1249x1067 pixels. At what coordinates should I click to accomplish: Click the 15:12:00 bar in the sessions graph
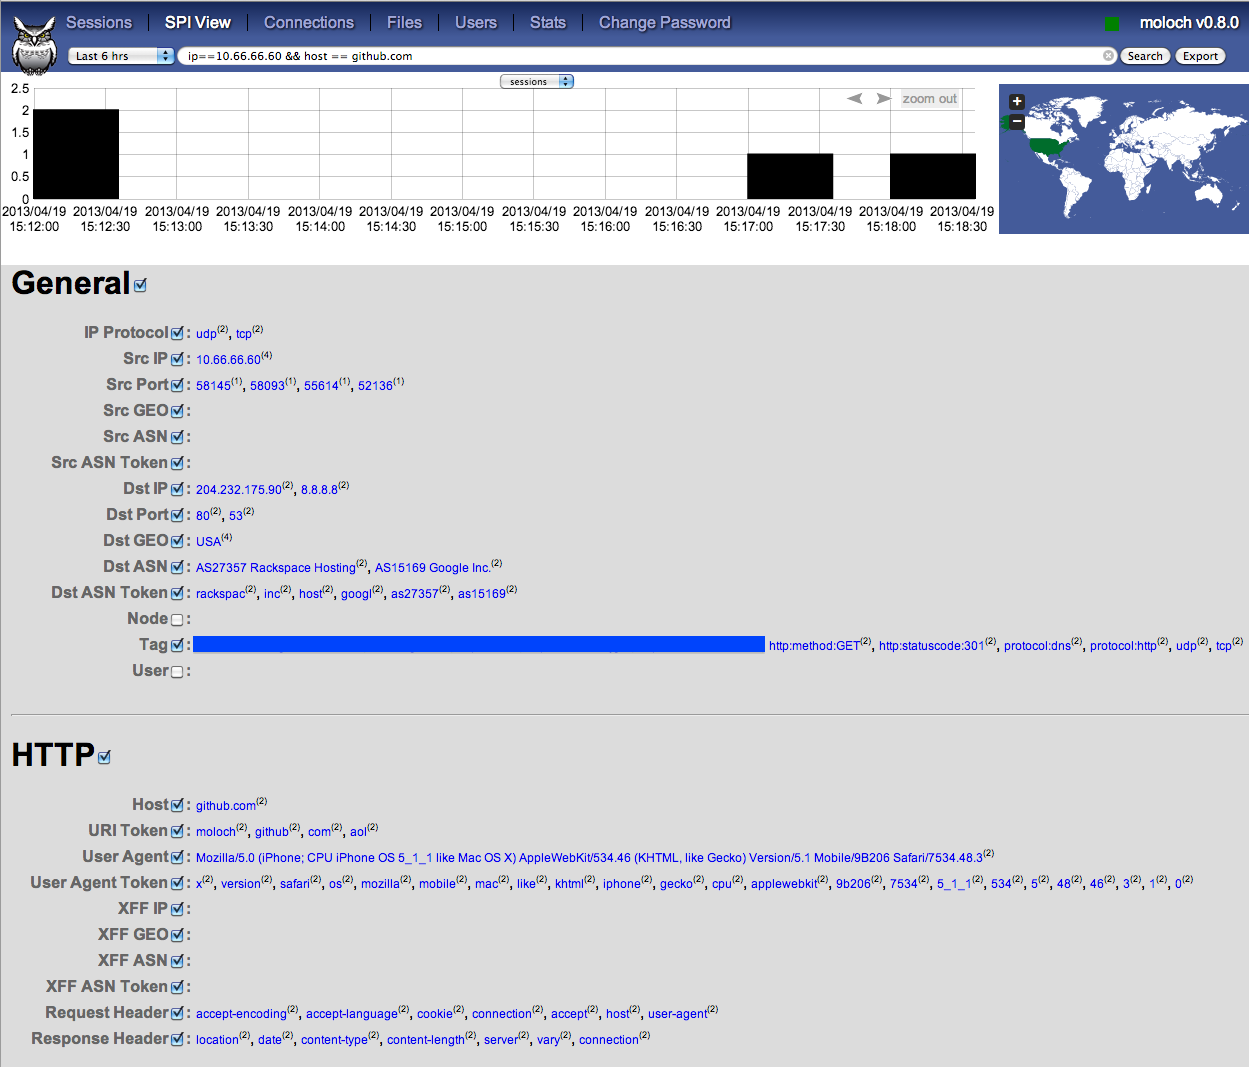76,154
